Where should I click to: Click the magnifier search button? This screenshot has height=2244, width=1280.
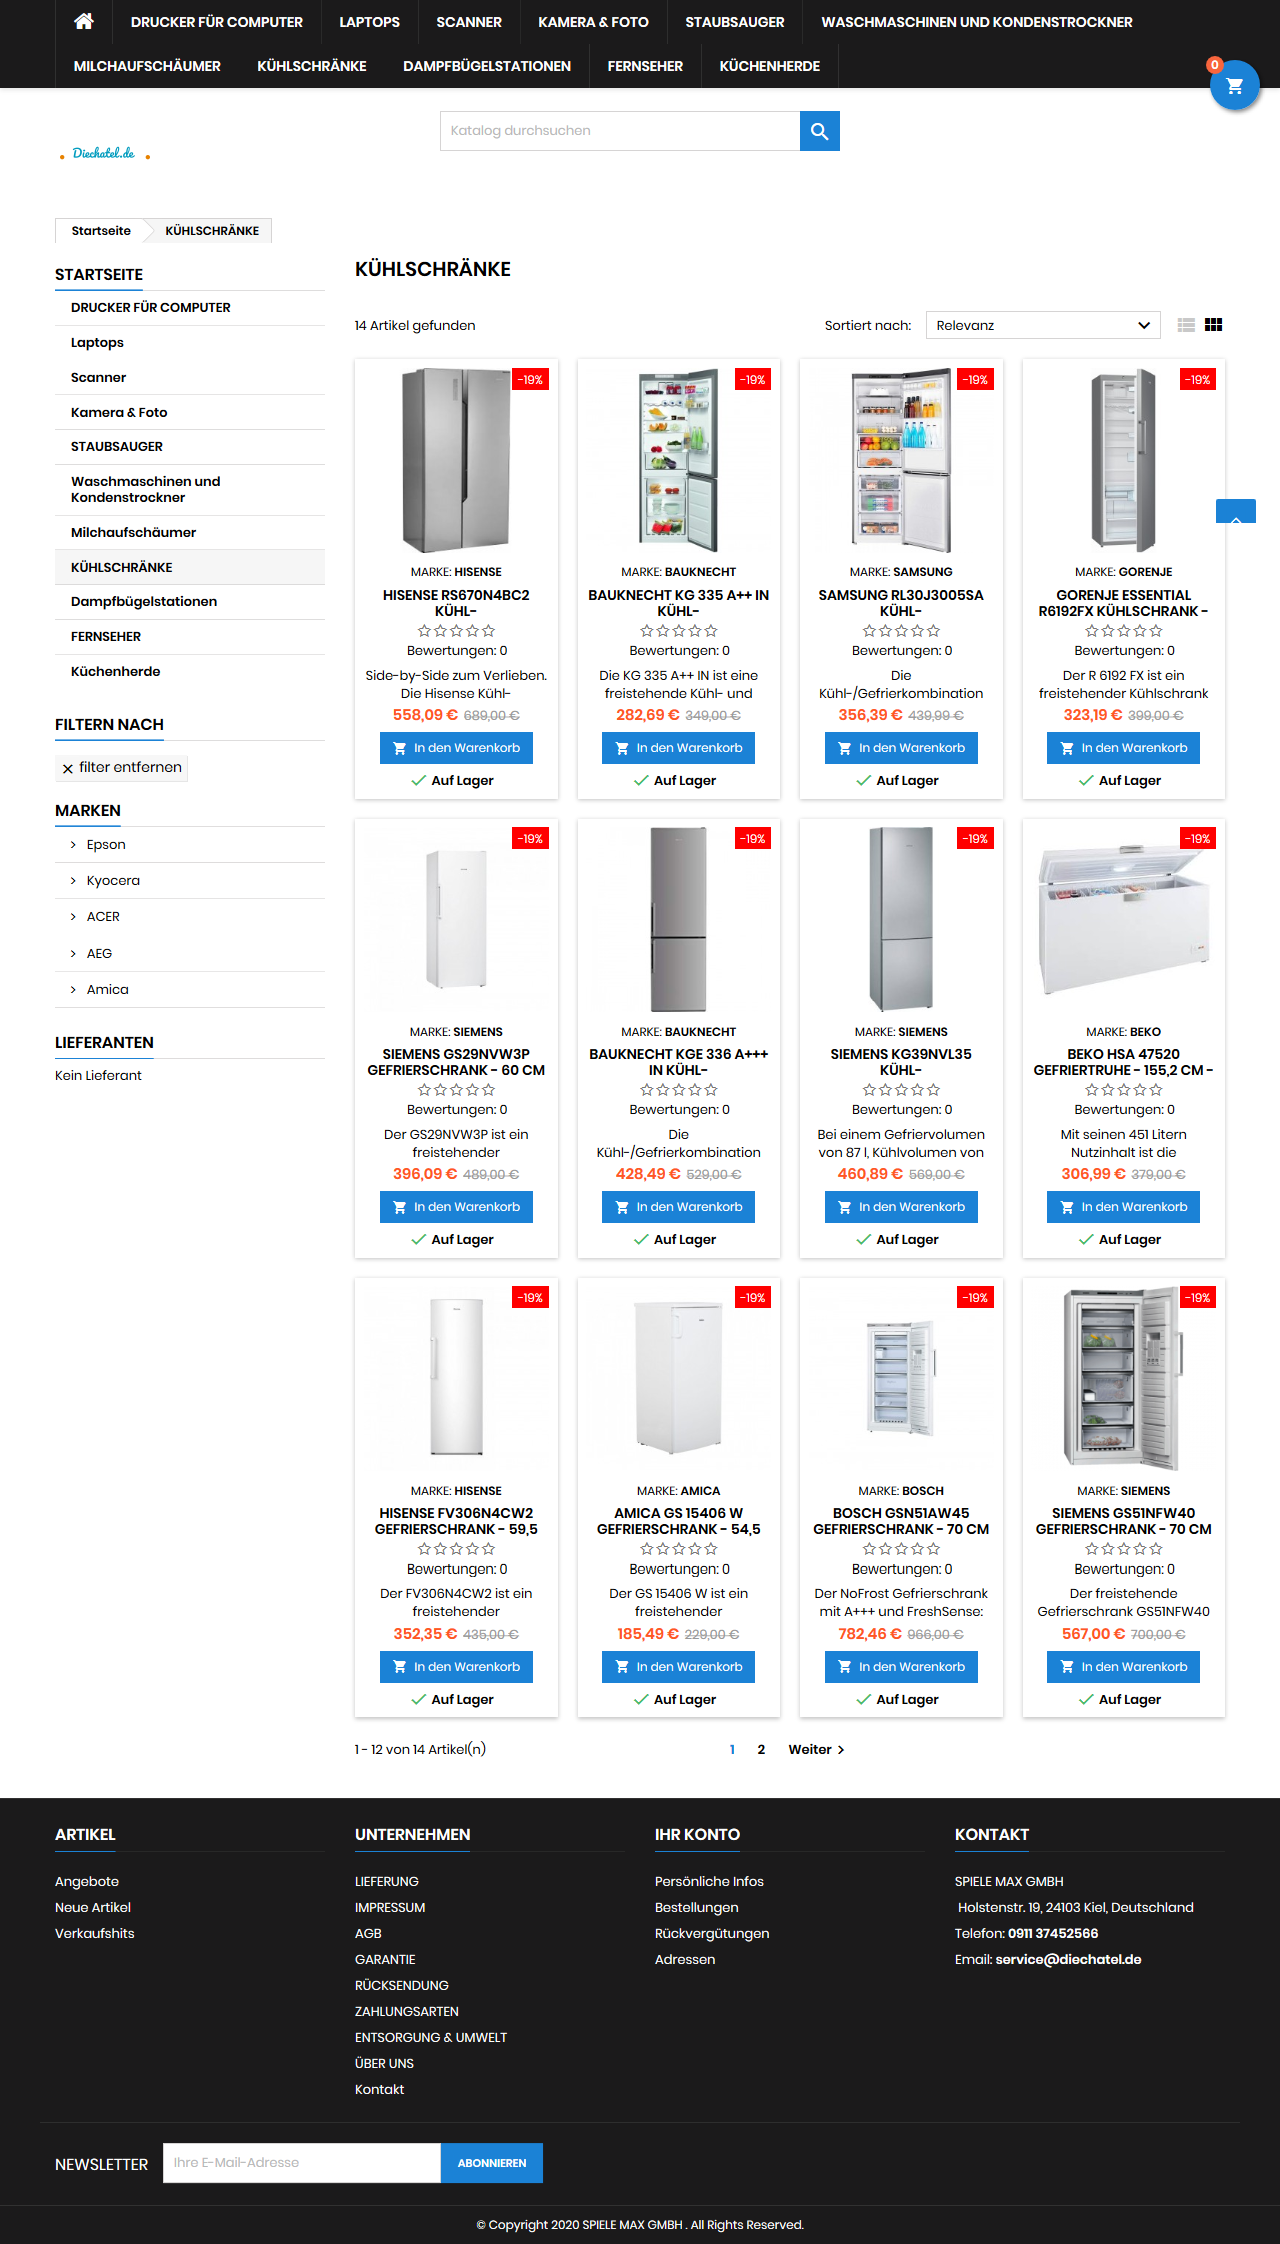pyautogui.click(x=819, y=131)
